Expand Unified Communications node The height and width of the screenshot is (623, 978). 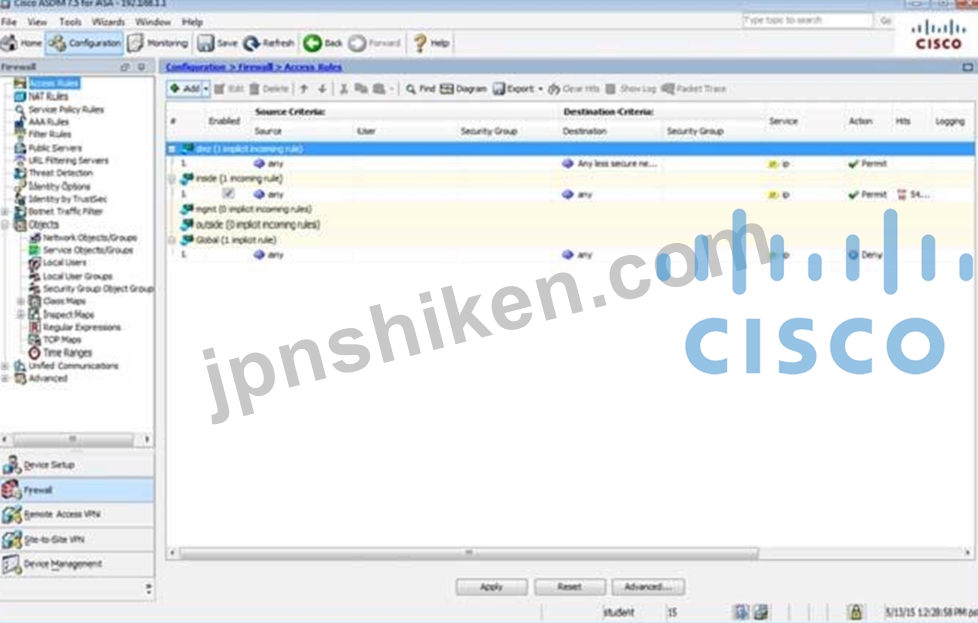[x=6, y=366]
